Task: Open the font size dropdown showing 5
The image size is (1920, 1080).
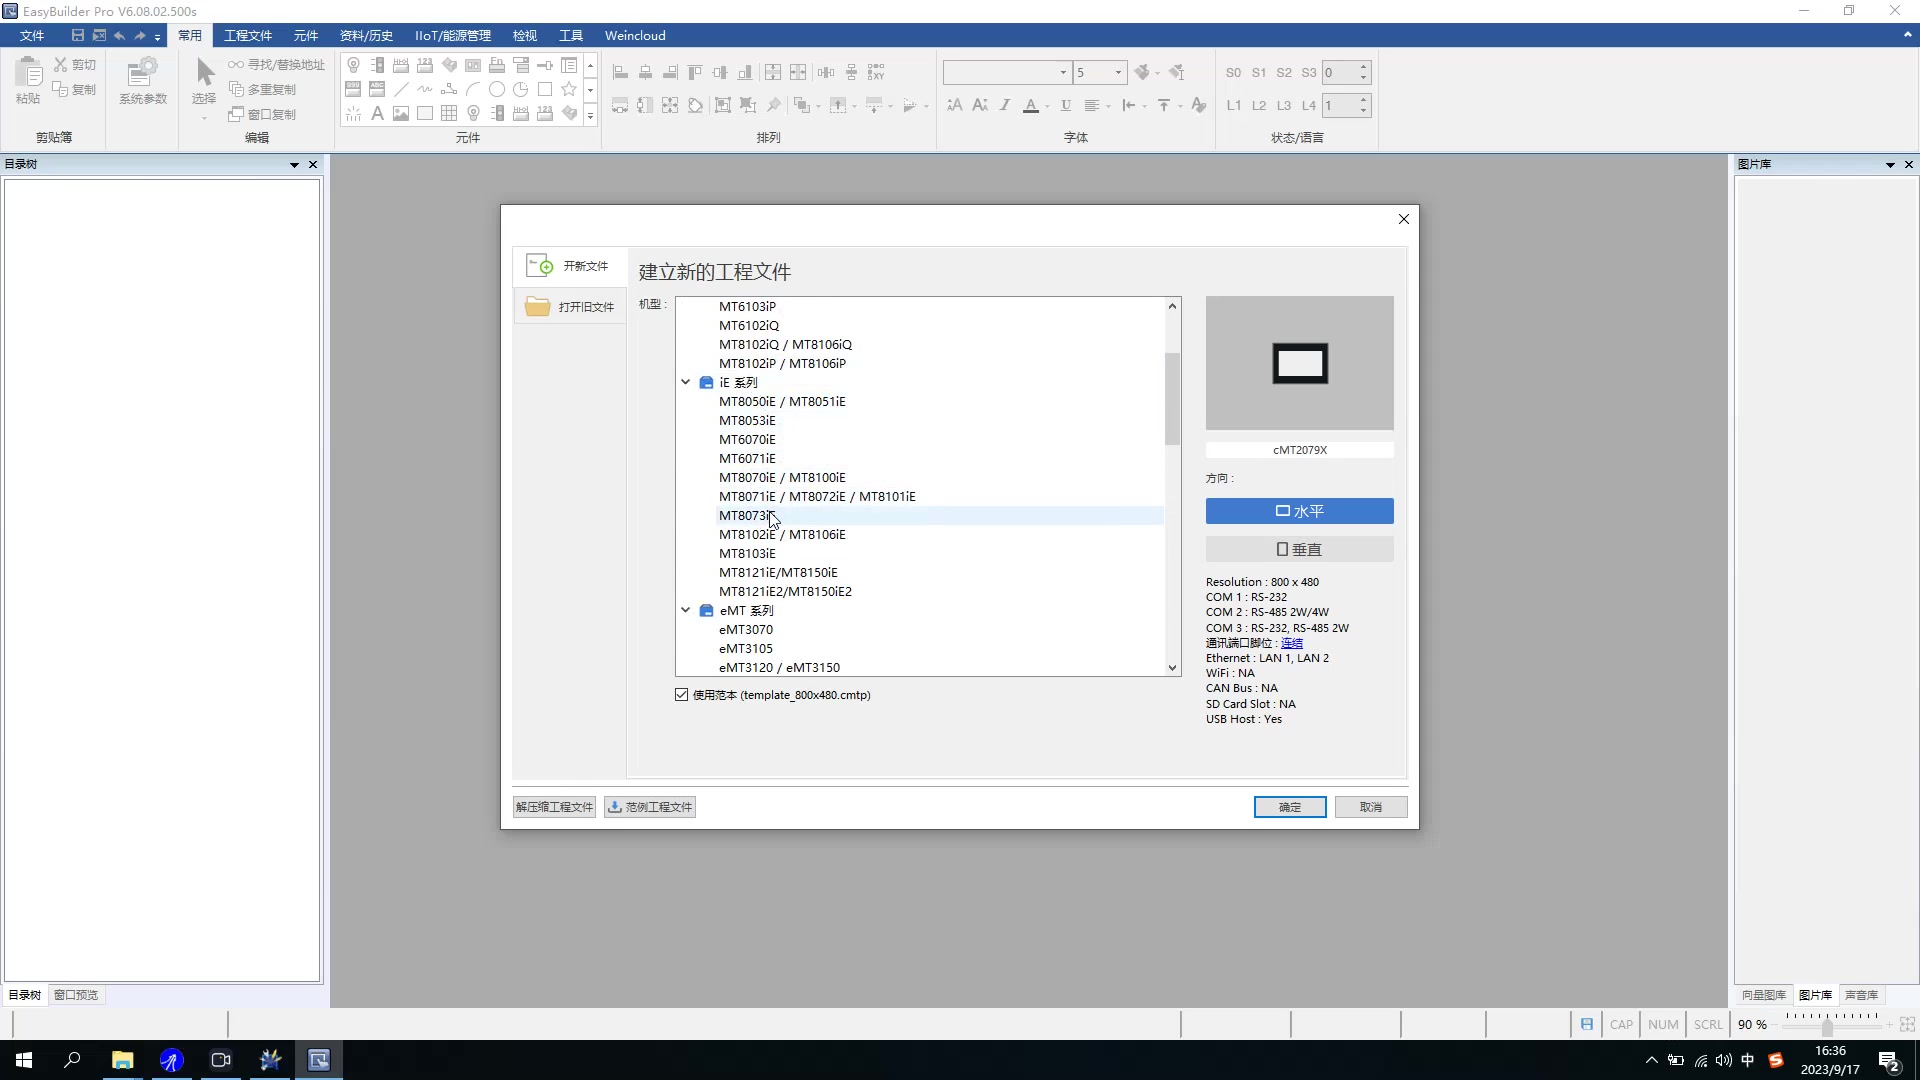Action: (1118, 73)
